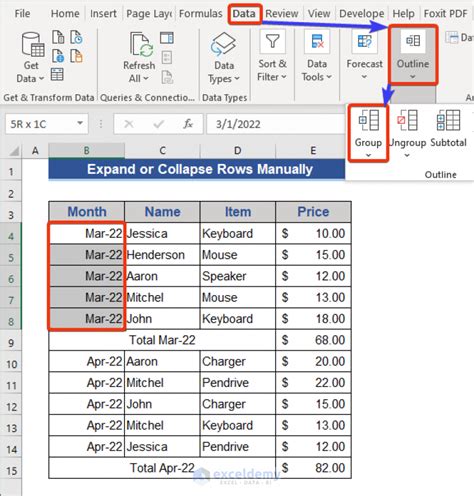The height and width of the screenshot is (496, 474).
Task: Expand the Group dropdown chevron
Action: 368,155
